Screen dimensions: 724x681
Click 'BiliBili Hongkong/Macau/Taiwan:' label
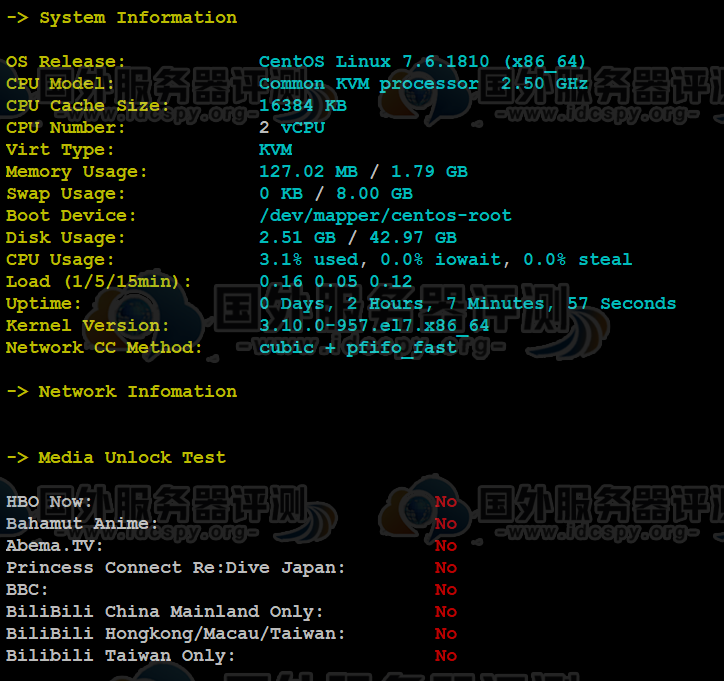point(176,634)
